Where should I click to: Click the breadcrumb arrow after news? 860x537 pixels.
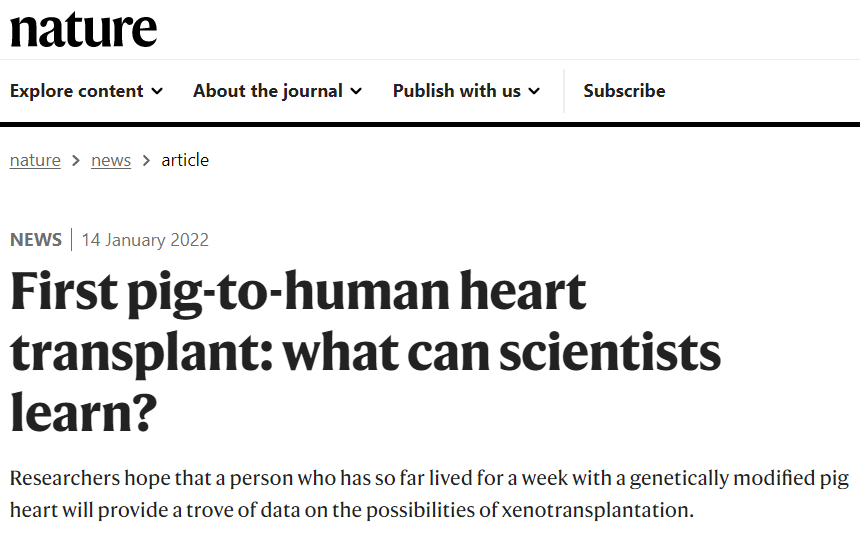click(x=146, y=161)
